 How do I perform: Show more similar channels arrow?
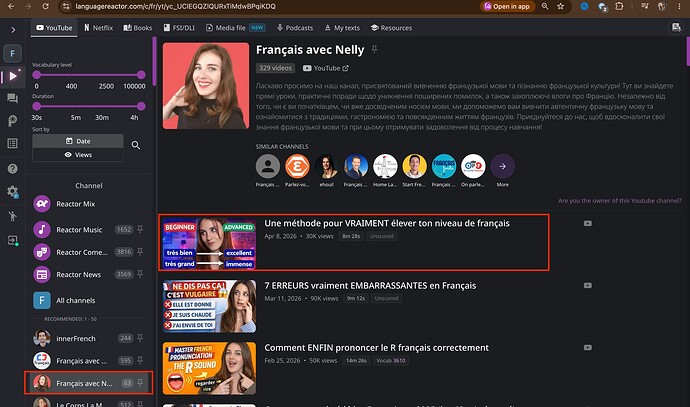pyautogui.click(x=503, y=166)
